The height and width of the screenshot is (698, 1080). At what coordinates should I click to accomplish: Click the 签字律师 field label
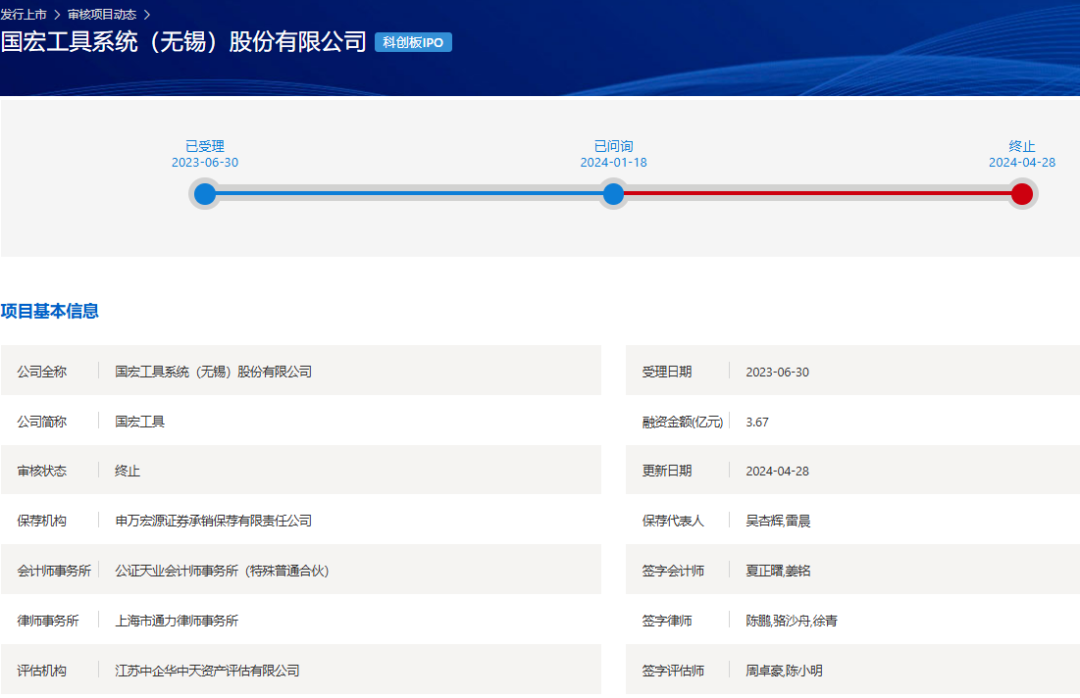point(667,621)
